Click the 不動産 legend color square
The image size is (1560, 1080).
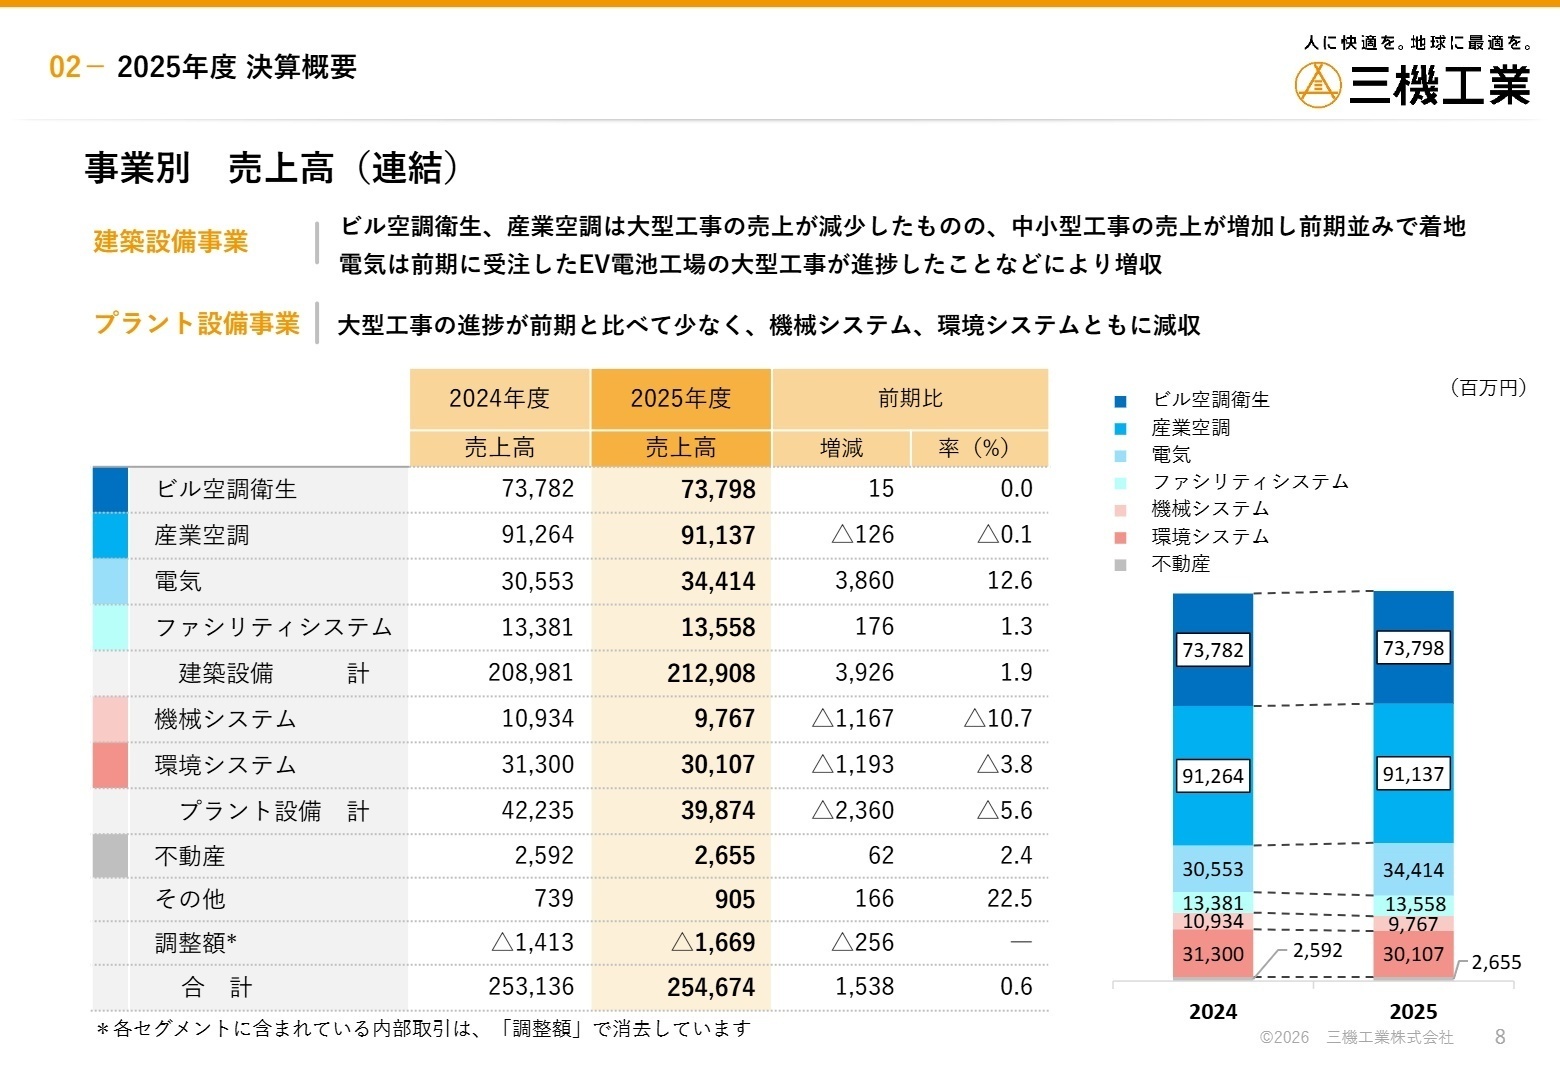(x=1120, y=565)
